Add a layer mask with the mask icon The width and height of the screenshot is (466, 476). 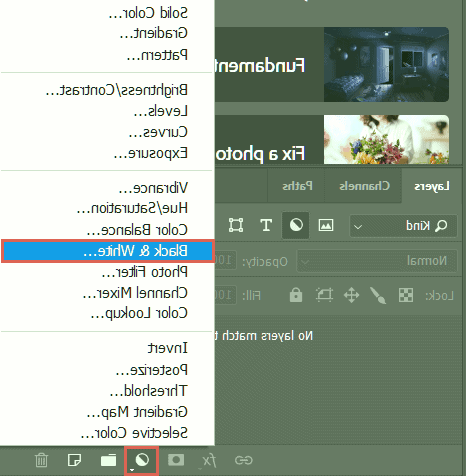(x=176, y=460)
